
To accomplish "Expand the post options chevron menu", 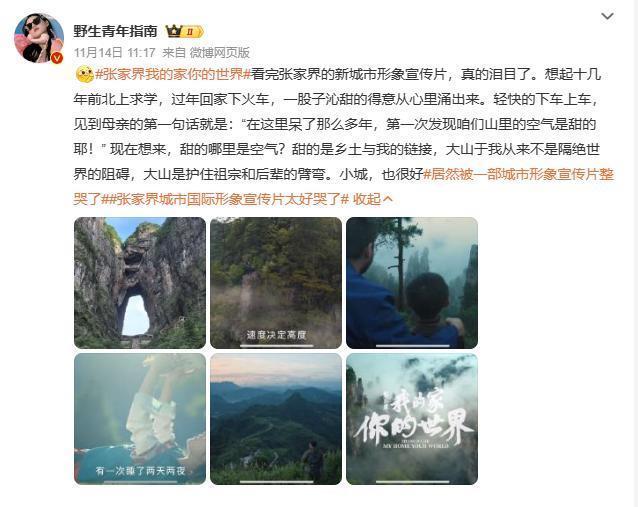I will click(x=607, y=16).
